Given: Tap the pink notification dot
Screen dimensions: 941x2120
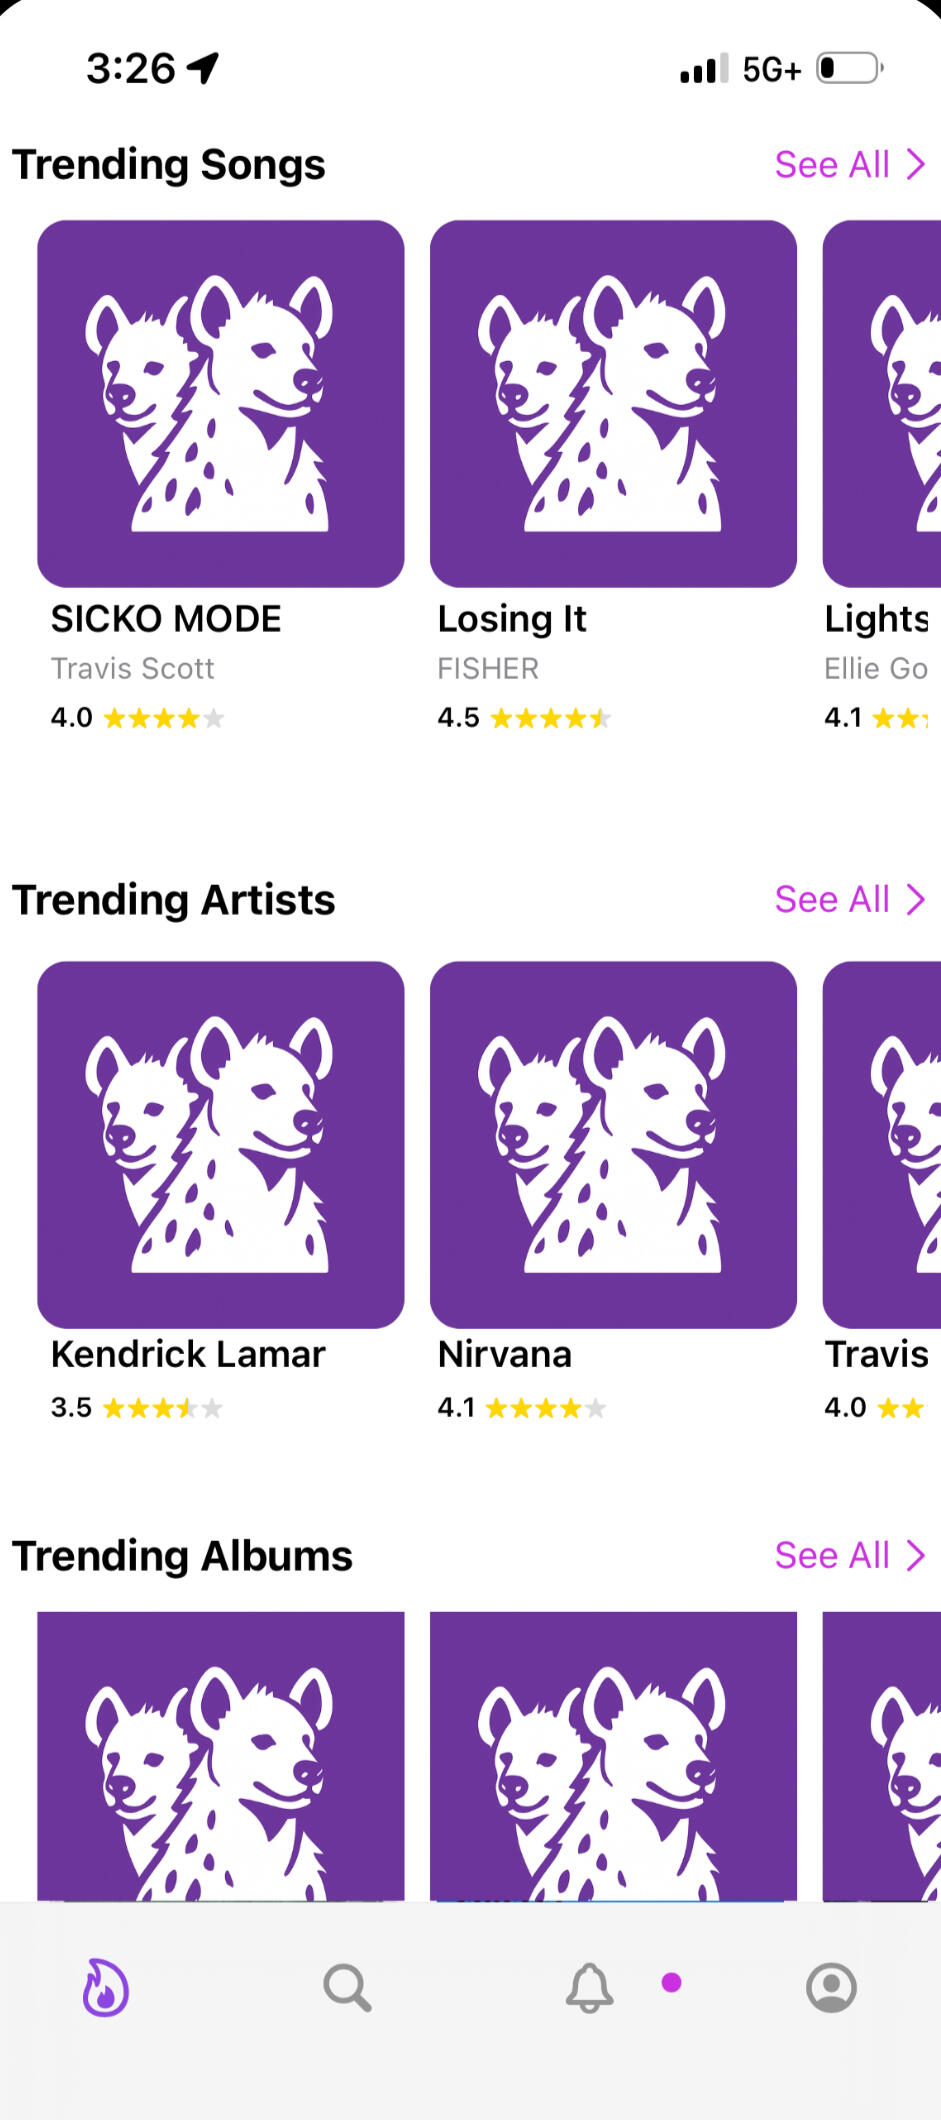Looking at the screenshot, I should tap(672, 1982).
